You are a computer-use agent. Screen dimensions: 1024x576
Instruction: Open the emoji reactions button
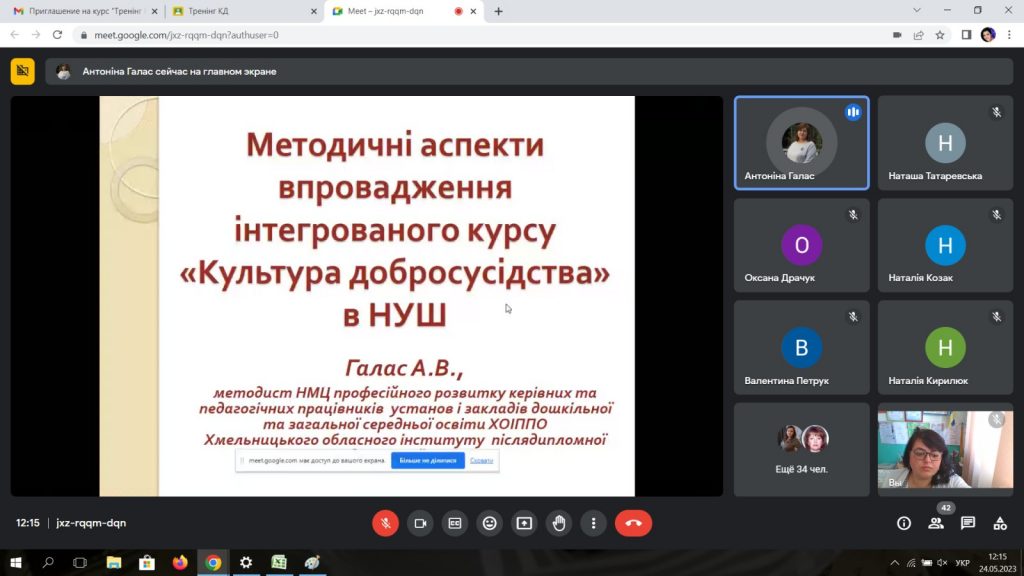point(489,523)
